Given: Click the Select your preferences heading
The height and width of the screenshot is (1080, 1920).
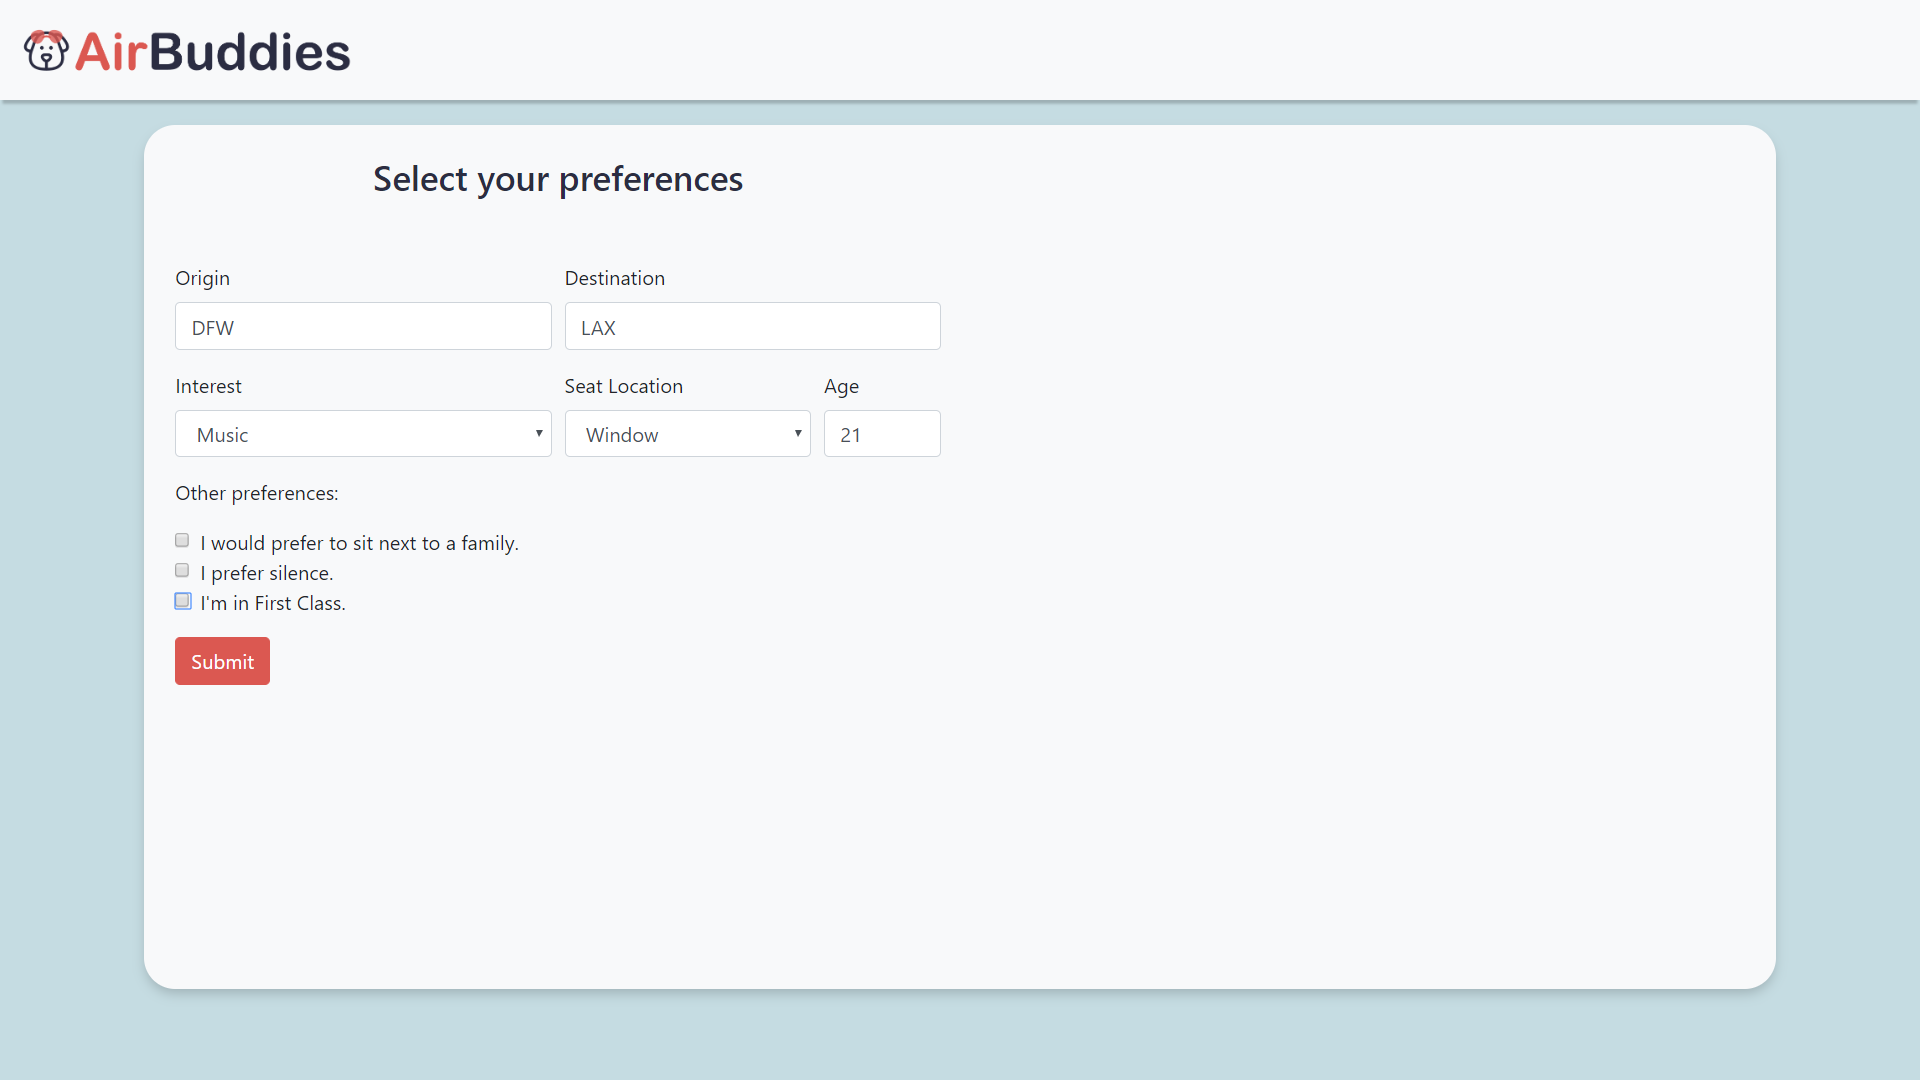Looking at the screenshot, I should 558,179.
